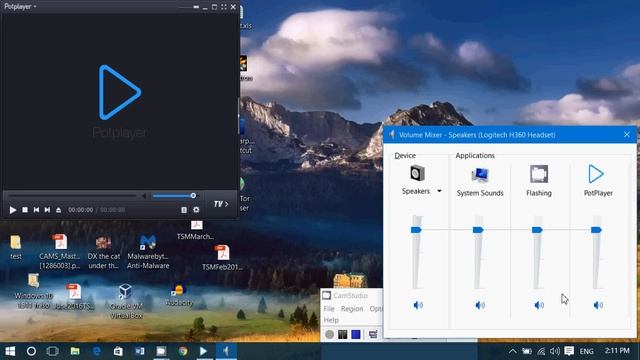The width and height of the screenshot is (640, 360).
Task: Click the CamStudio pause button
Action: tap(342, 334)
